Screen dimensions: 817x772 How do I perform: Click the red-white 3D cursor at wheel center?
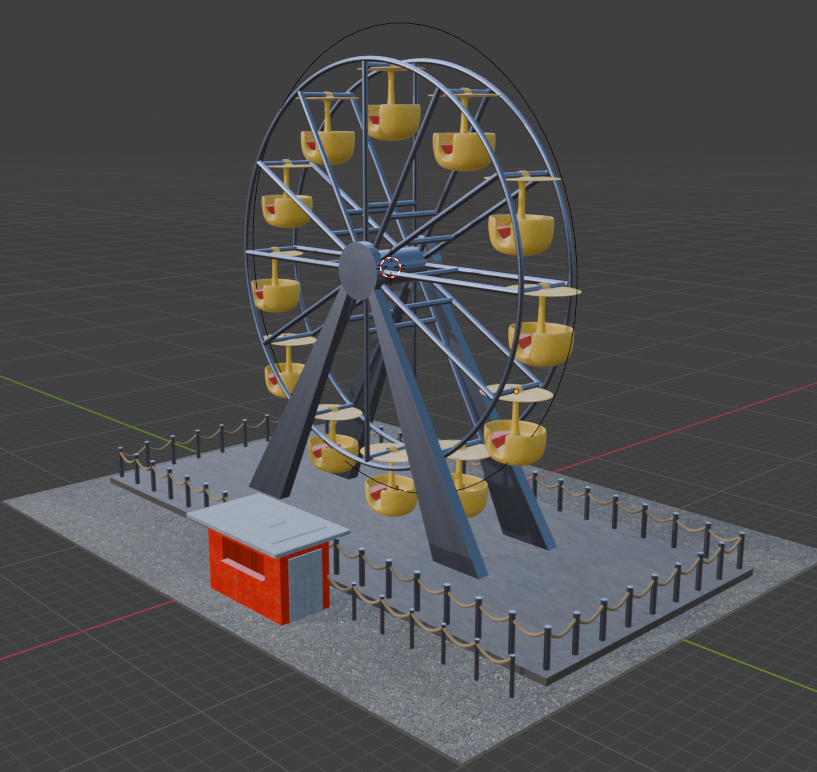(390, 267)
